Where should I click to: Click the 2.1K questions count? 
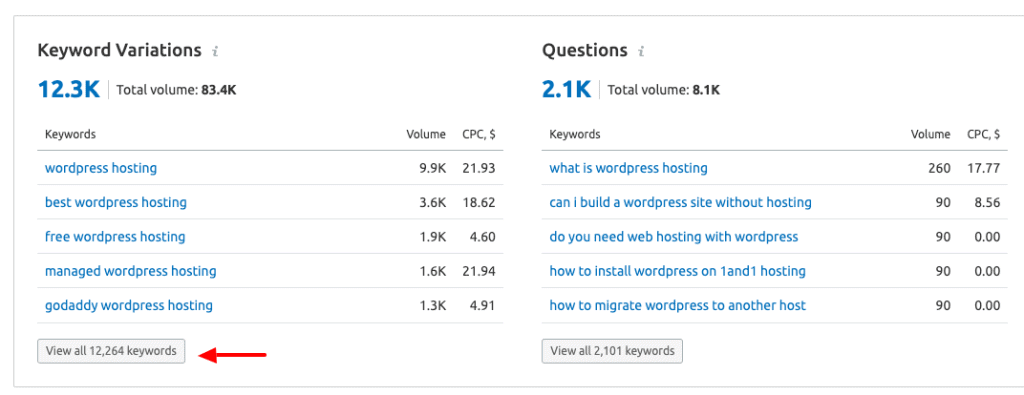(566, 89)
